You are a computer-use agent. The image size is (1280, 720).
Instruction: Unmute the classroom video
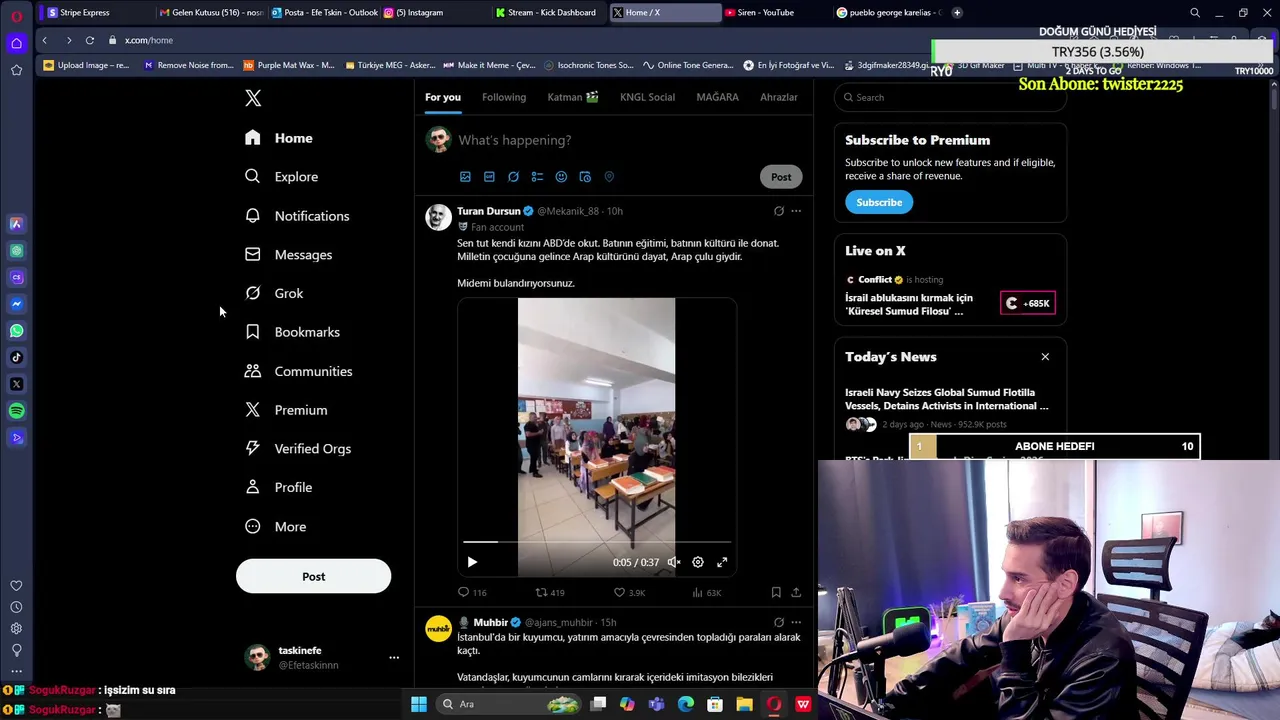click(674, 562)
